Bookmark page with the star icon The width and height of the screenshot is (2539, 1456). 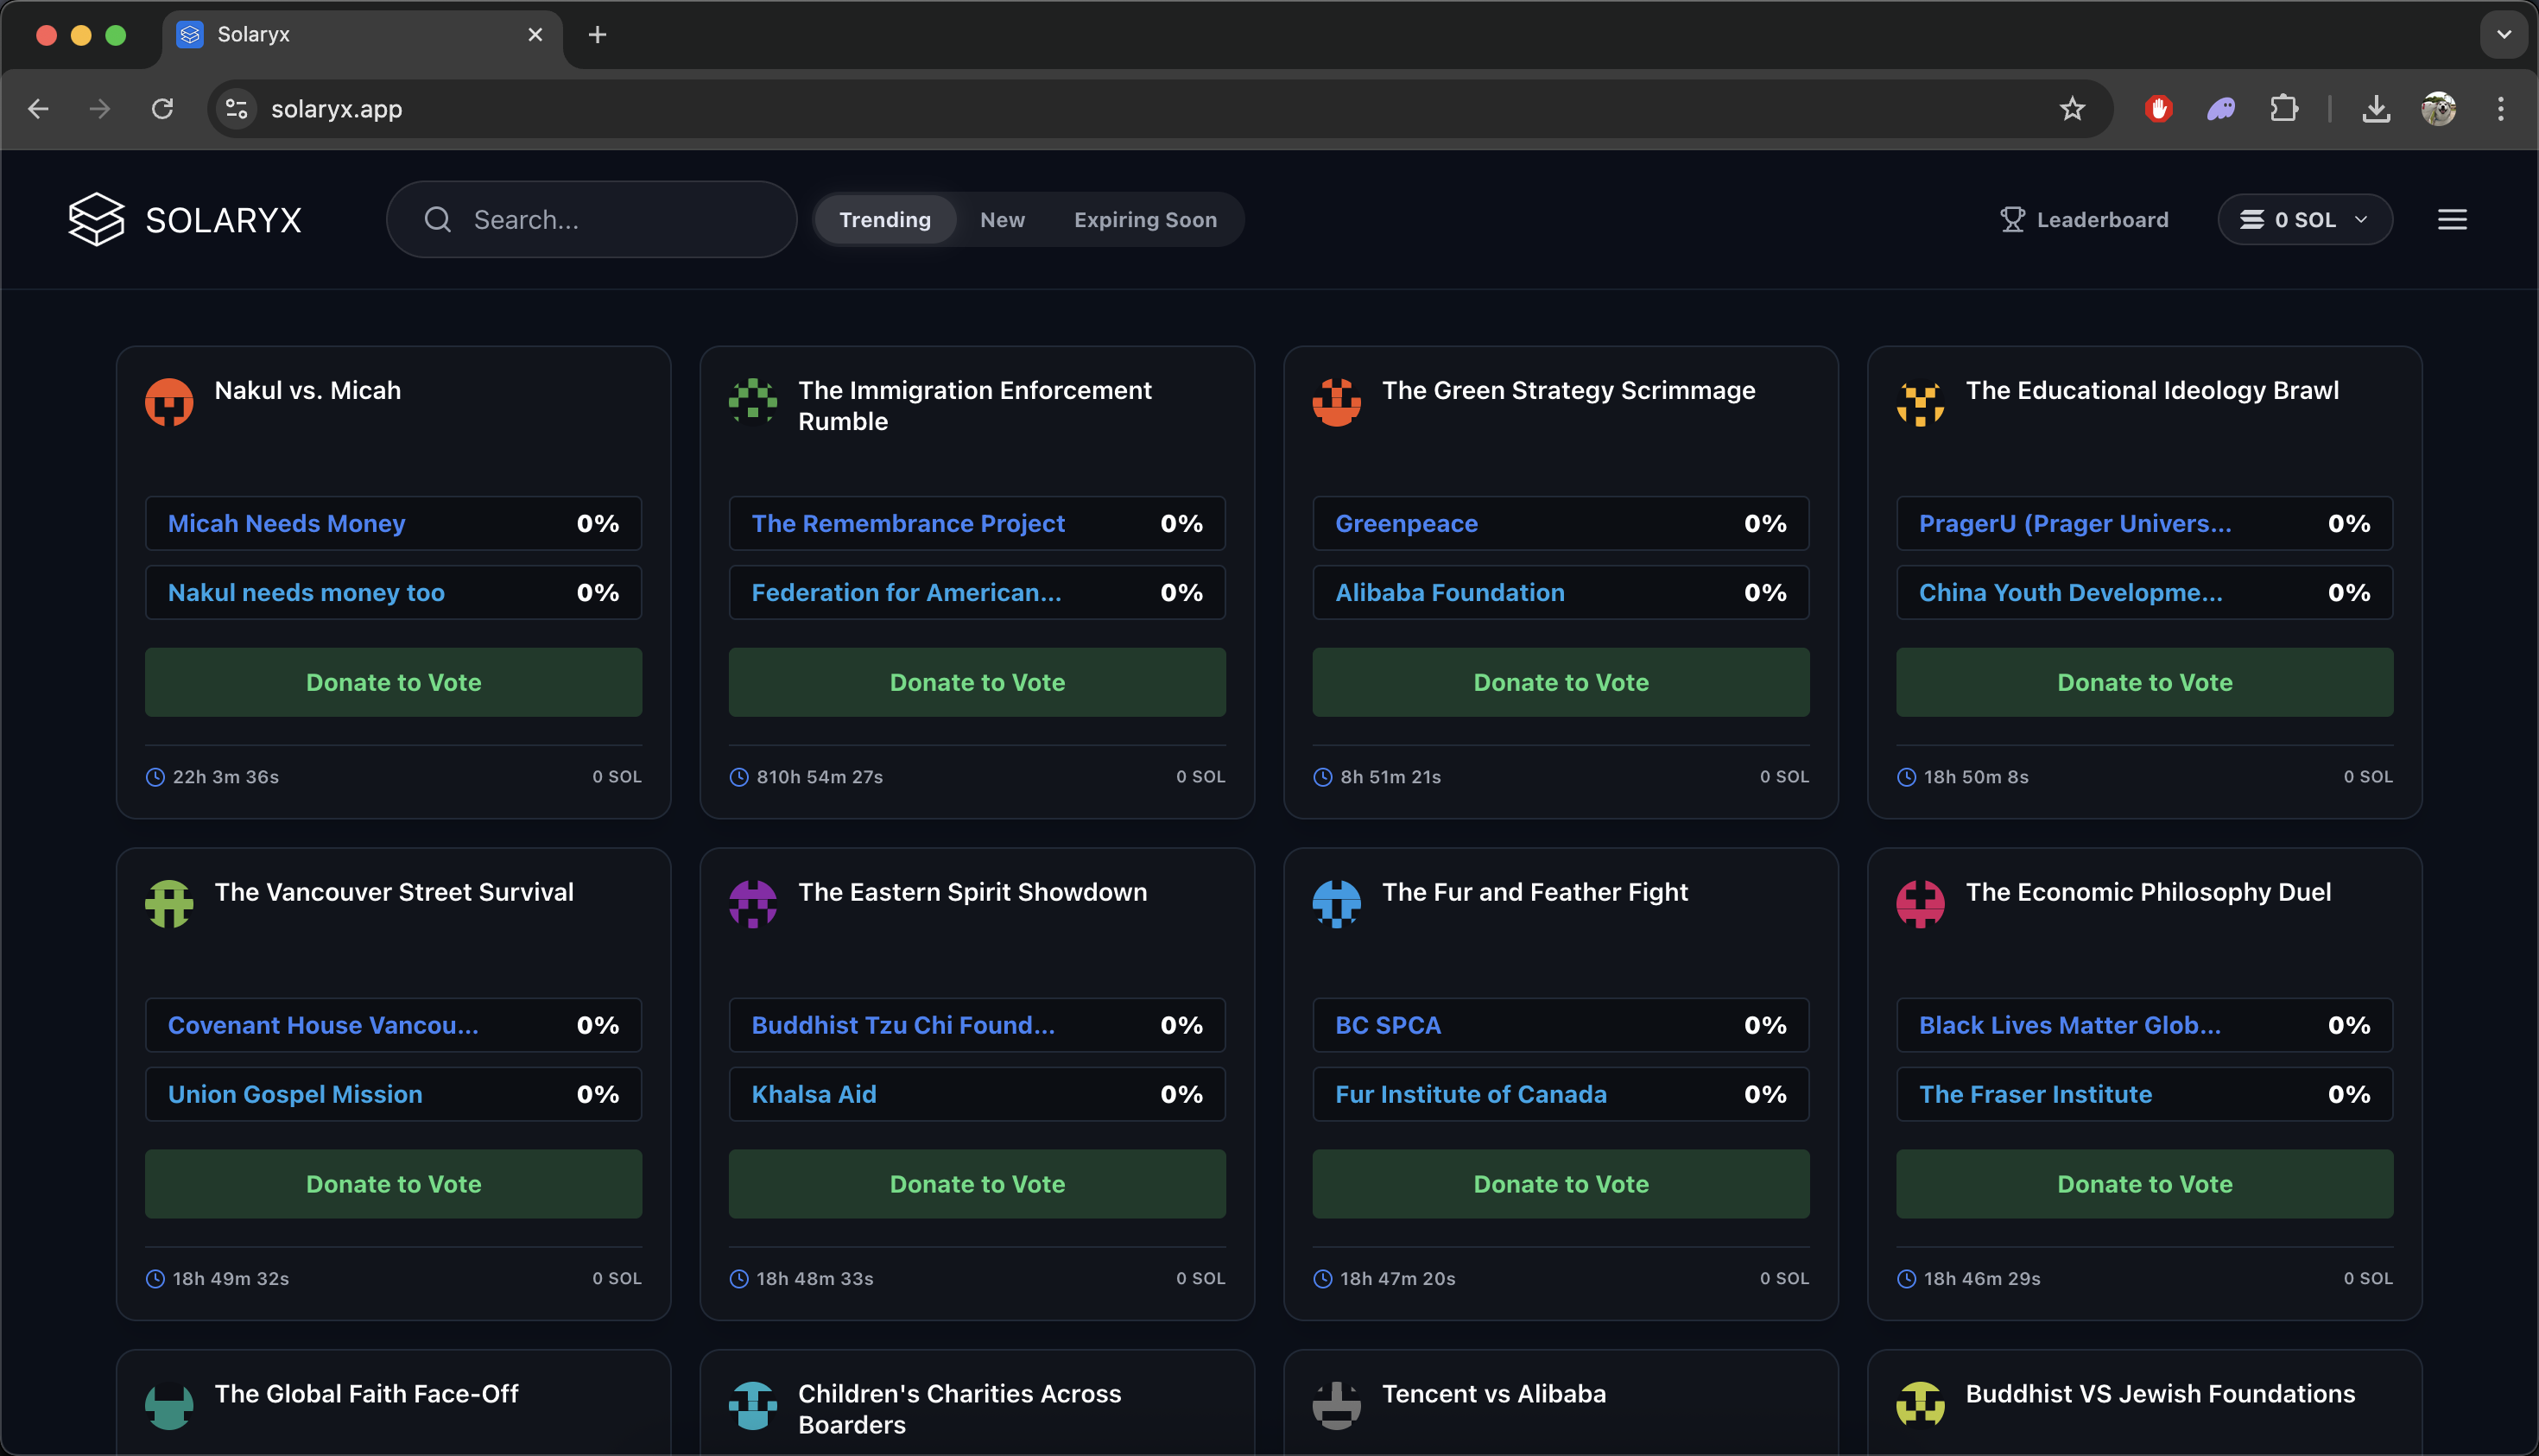[2072, 109]
